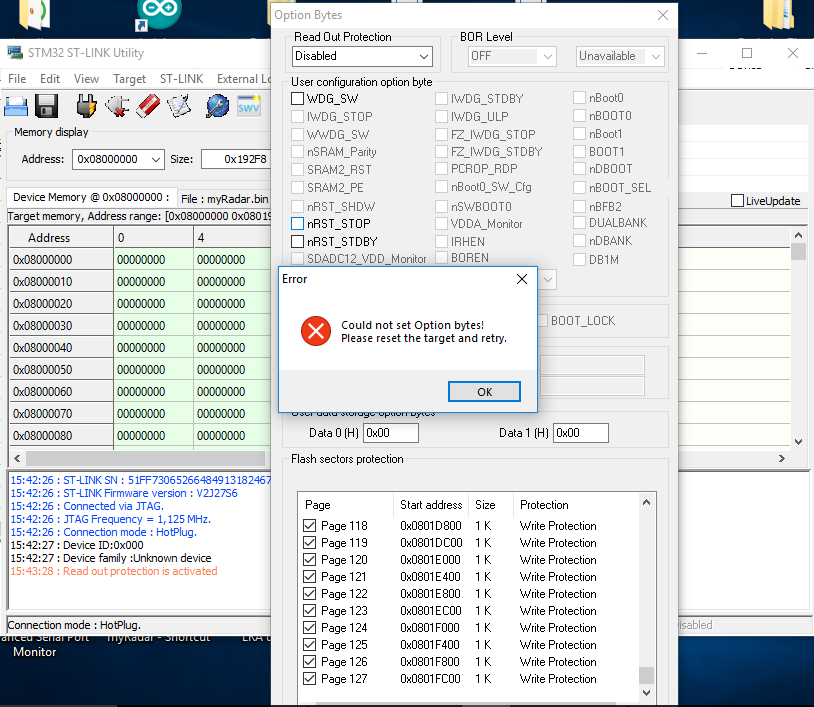The image size is (814, 707).
Task: Click the Disconnect from target icon
Action: click(x=117, y=106)
